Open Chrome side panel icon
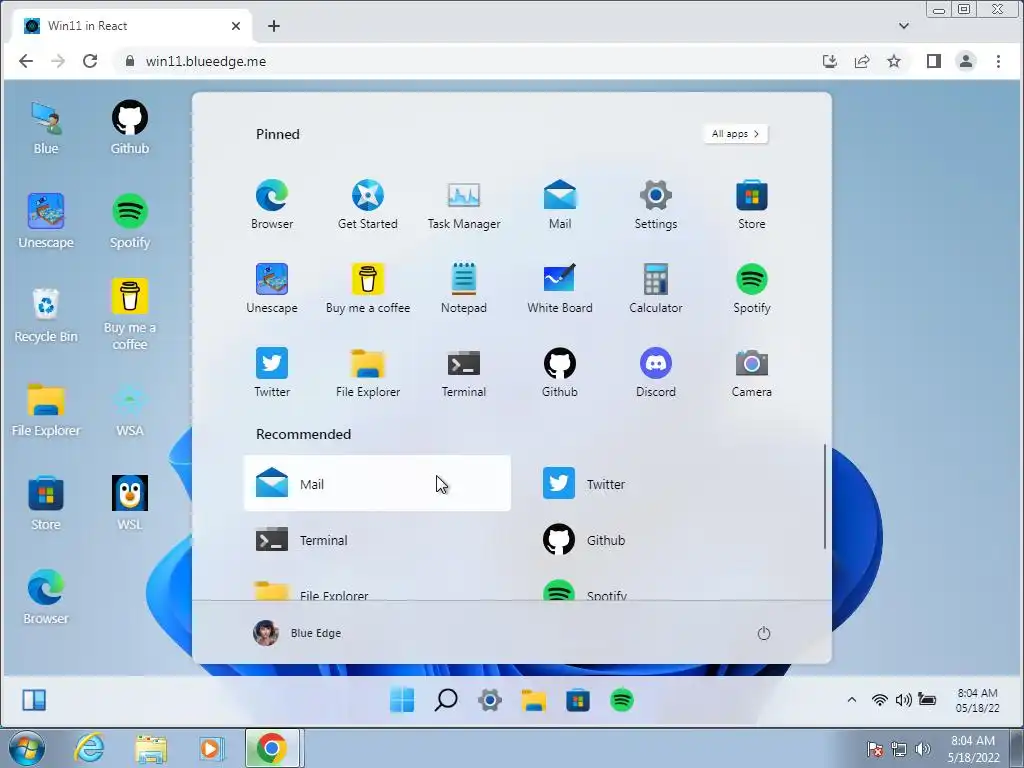This screenshot has height=768, width=1024. 933,61
